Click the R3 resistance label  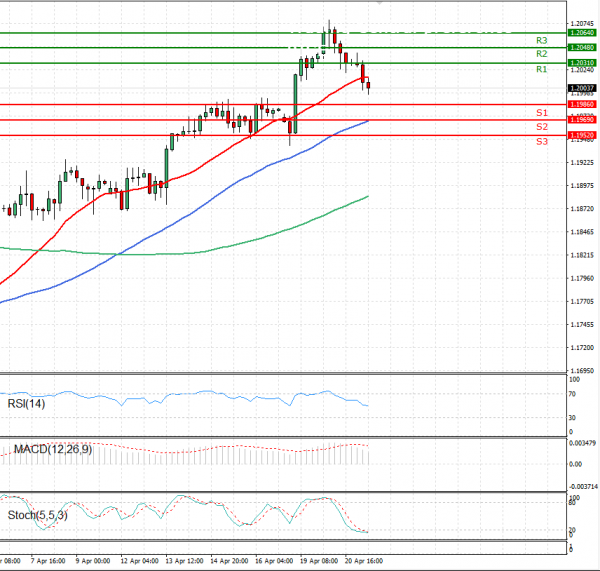click(x=541, y=40)
